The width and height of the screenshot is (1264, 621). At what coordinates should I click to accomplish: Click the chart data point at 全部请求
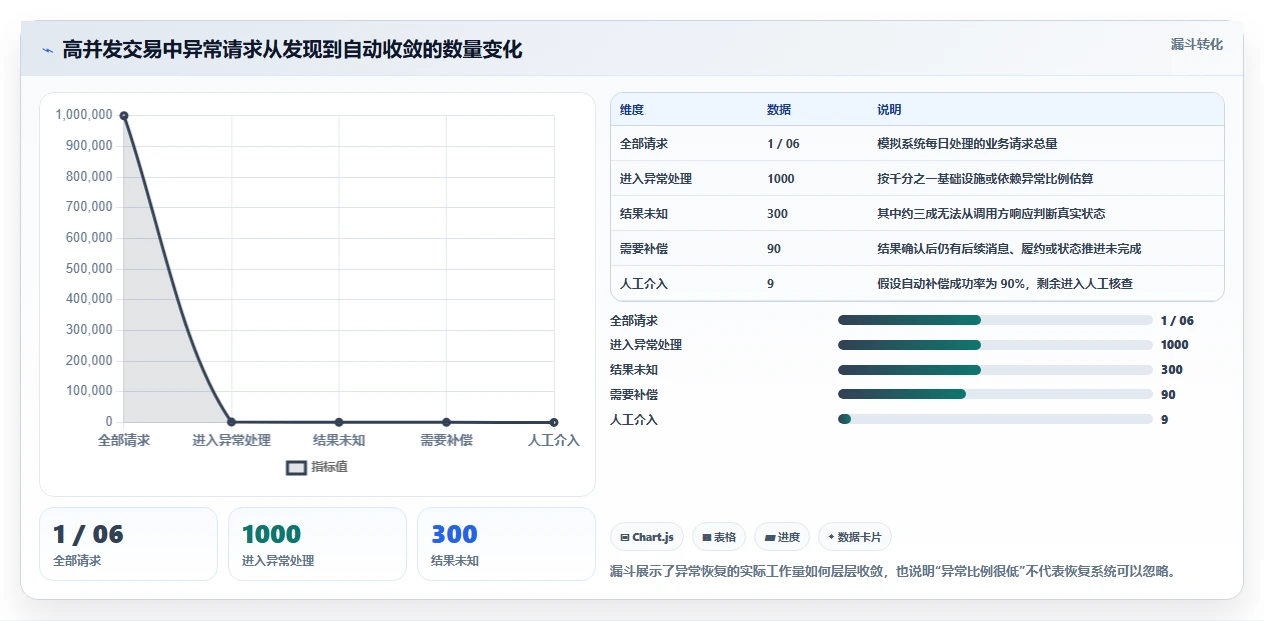pos(124,116)
